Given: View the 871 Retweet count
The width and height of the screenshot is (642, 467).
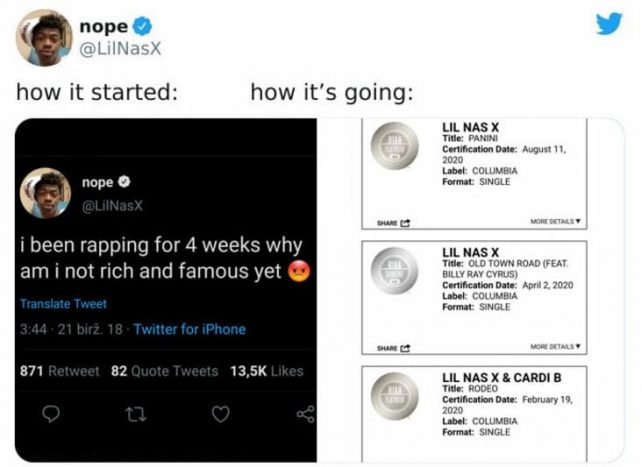Looking at the screenshot, I should click(60, 371).
